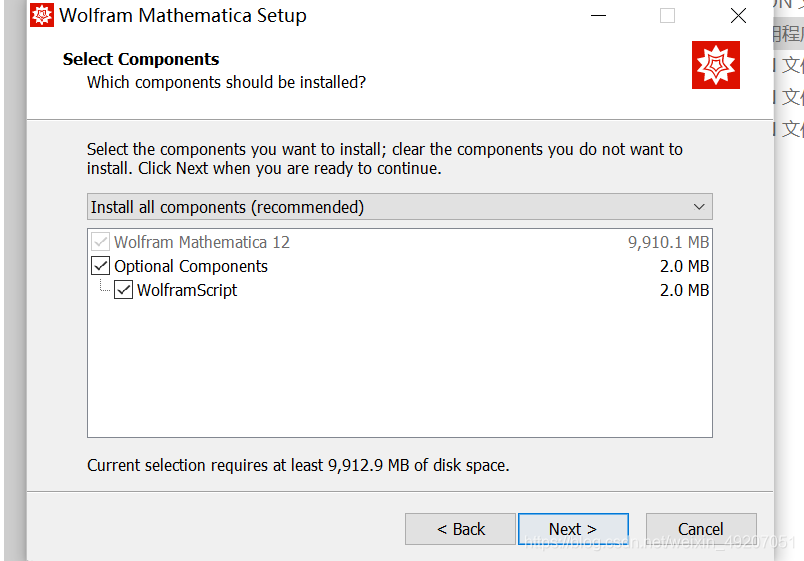Minimize the Setup window

click(x=598, y=16)
